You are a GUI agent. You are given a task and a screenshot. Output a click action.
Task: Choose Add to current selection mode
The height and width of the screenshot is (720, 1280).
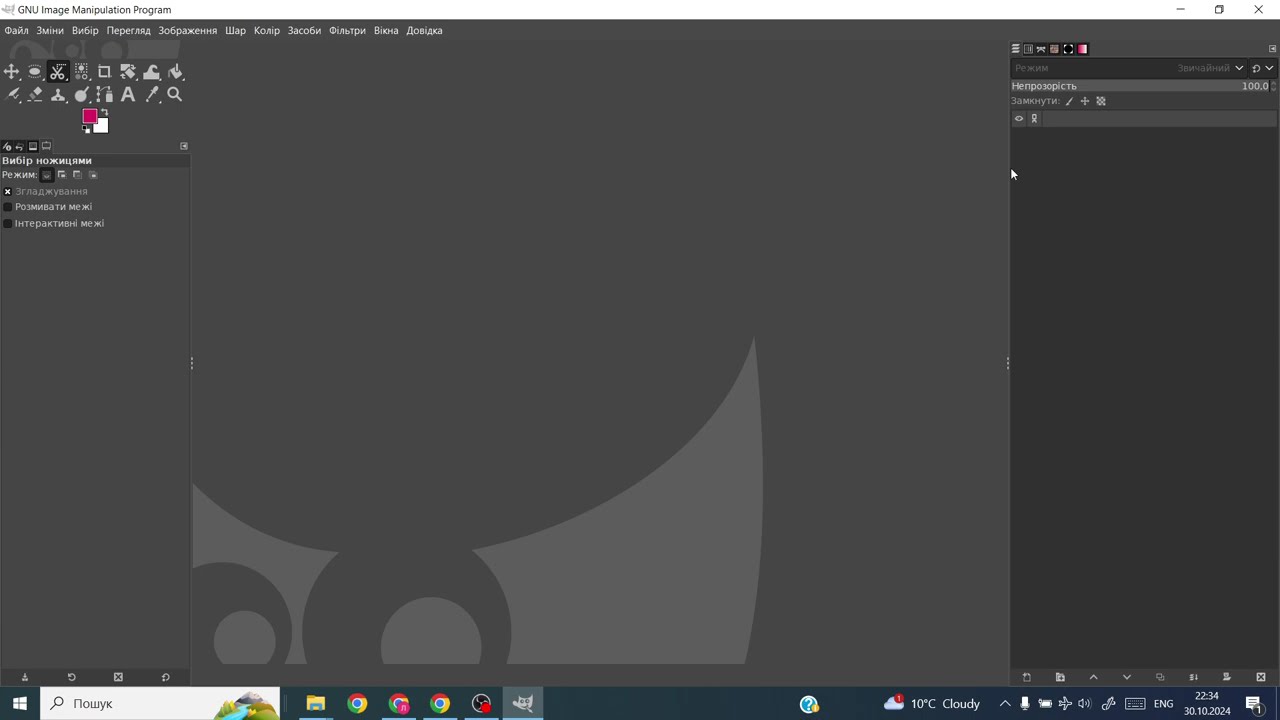(x=61, y=175)
